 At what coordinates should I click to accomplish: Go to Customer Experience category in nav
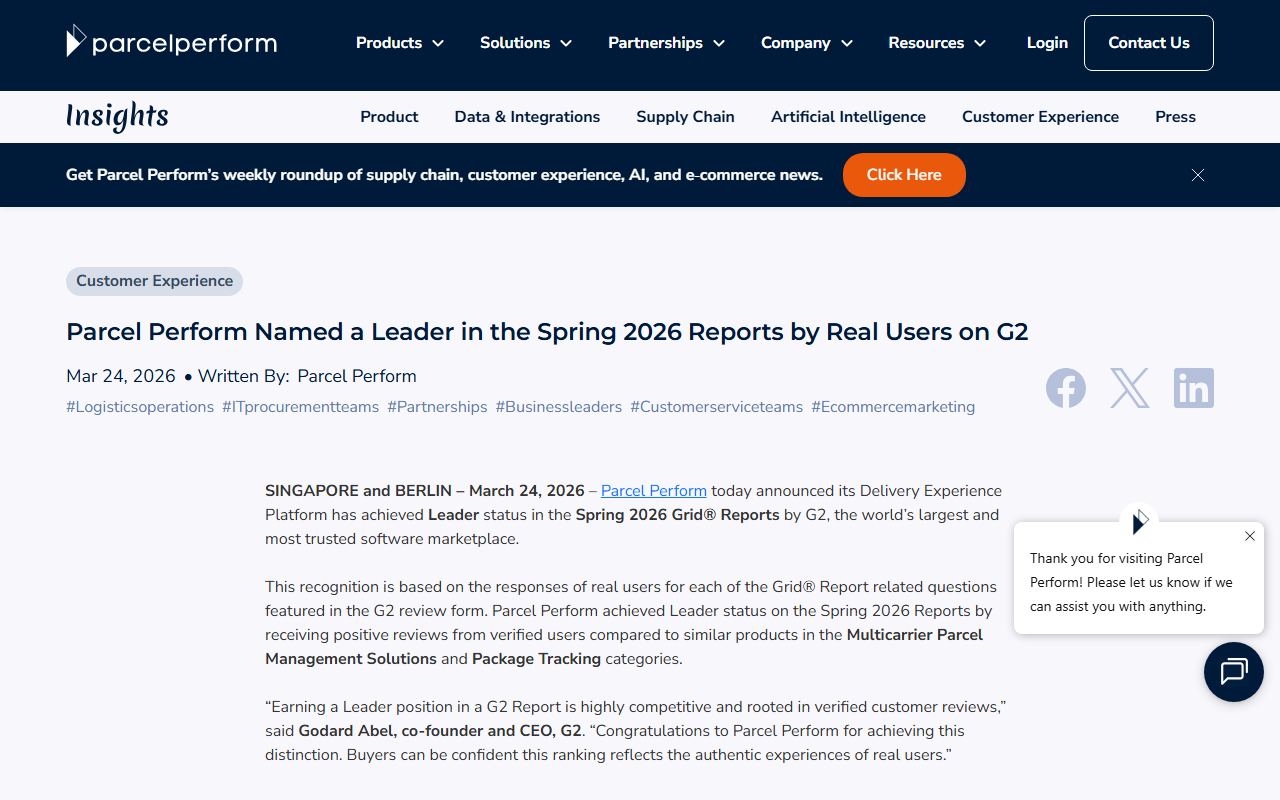[1040, 117]
